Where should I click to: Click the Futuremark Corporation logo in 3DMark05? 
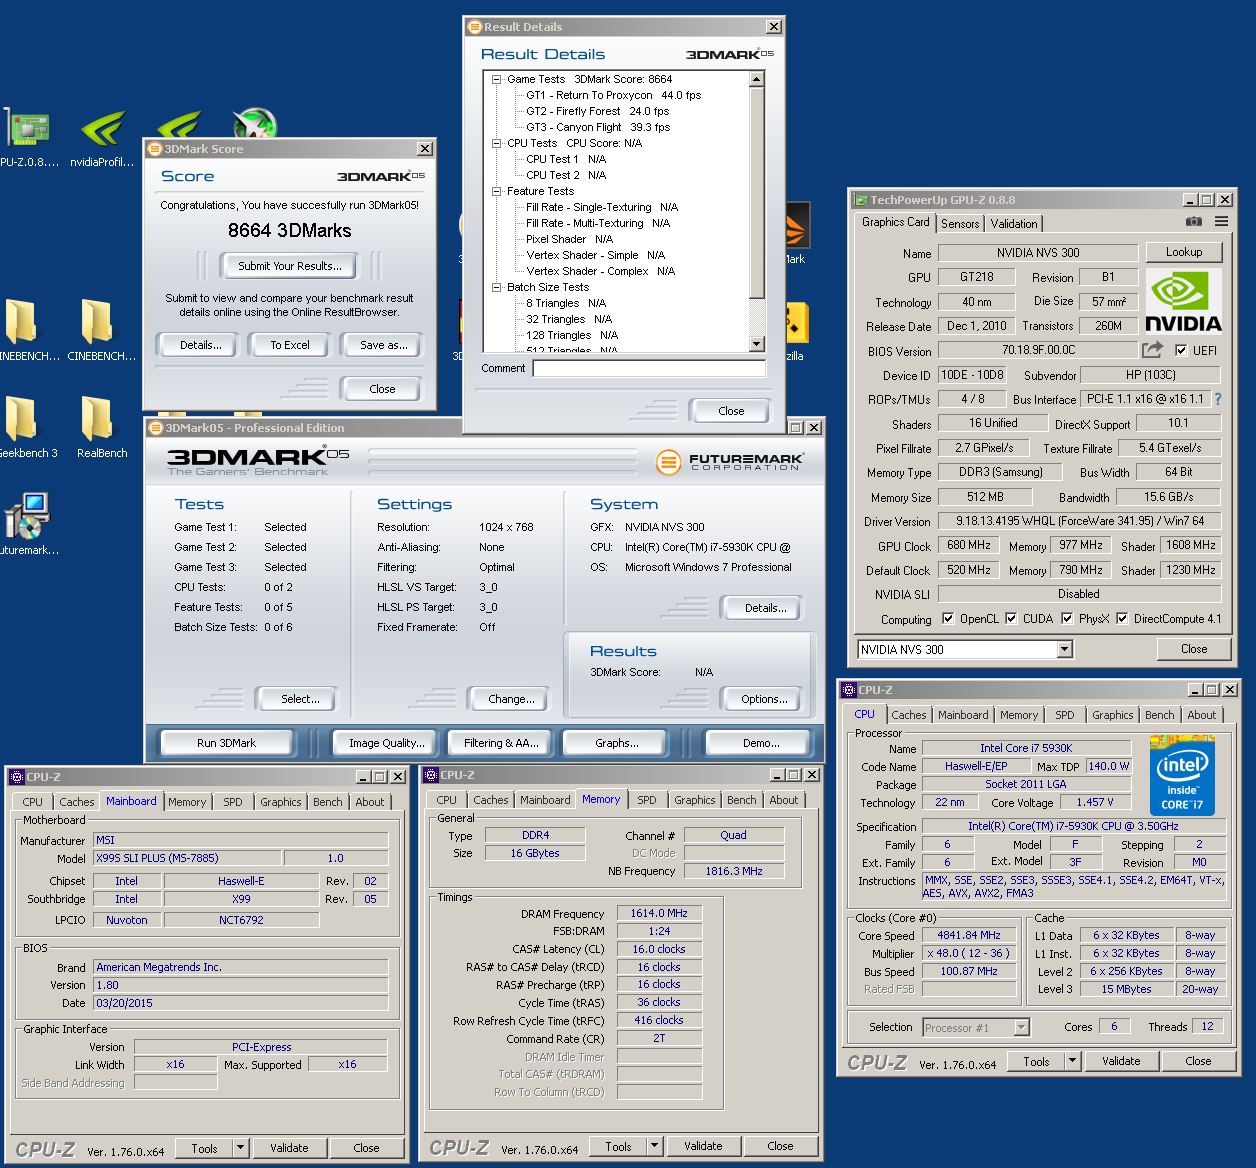coord(730,462)
